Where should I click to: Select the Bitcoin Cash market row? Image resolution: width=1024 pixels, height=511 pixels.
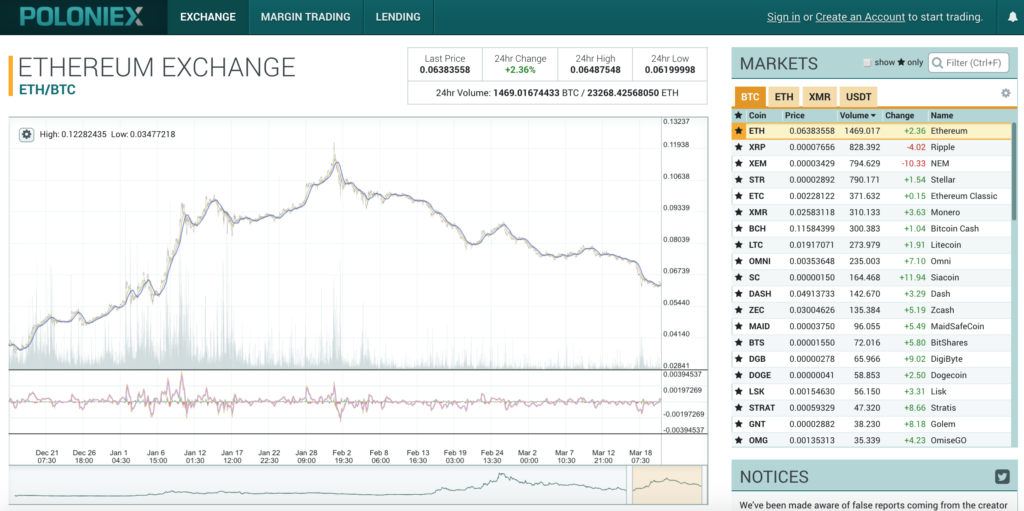coord(871,229)
